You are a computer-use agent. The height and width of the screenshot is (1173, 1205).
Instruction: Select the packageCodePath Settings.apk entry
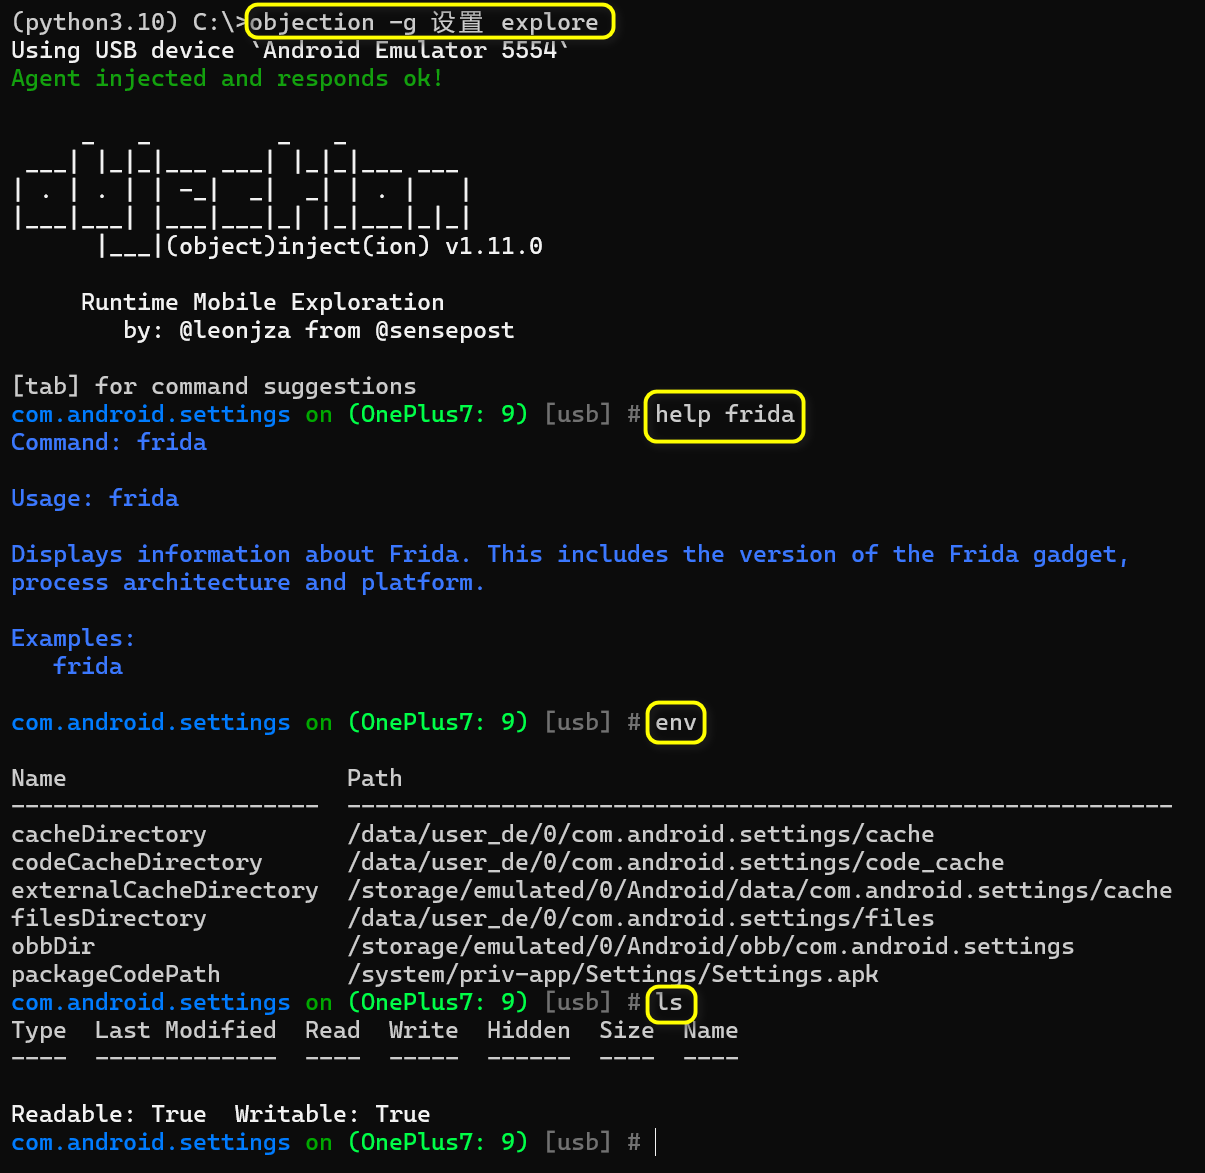pos(613,973)
